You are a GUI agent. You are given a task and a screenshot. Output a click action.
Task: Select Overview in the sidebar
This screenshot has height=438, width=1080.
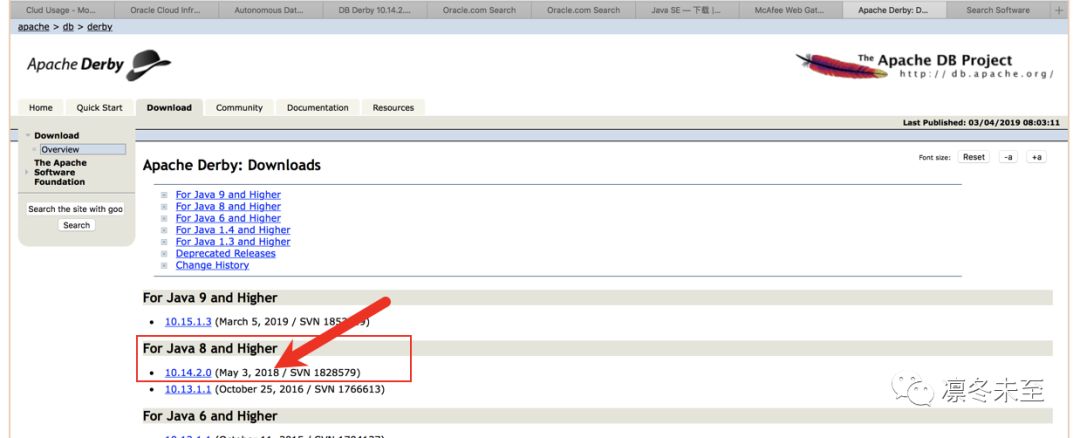click(83, 149)
